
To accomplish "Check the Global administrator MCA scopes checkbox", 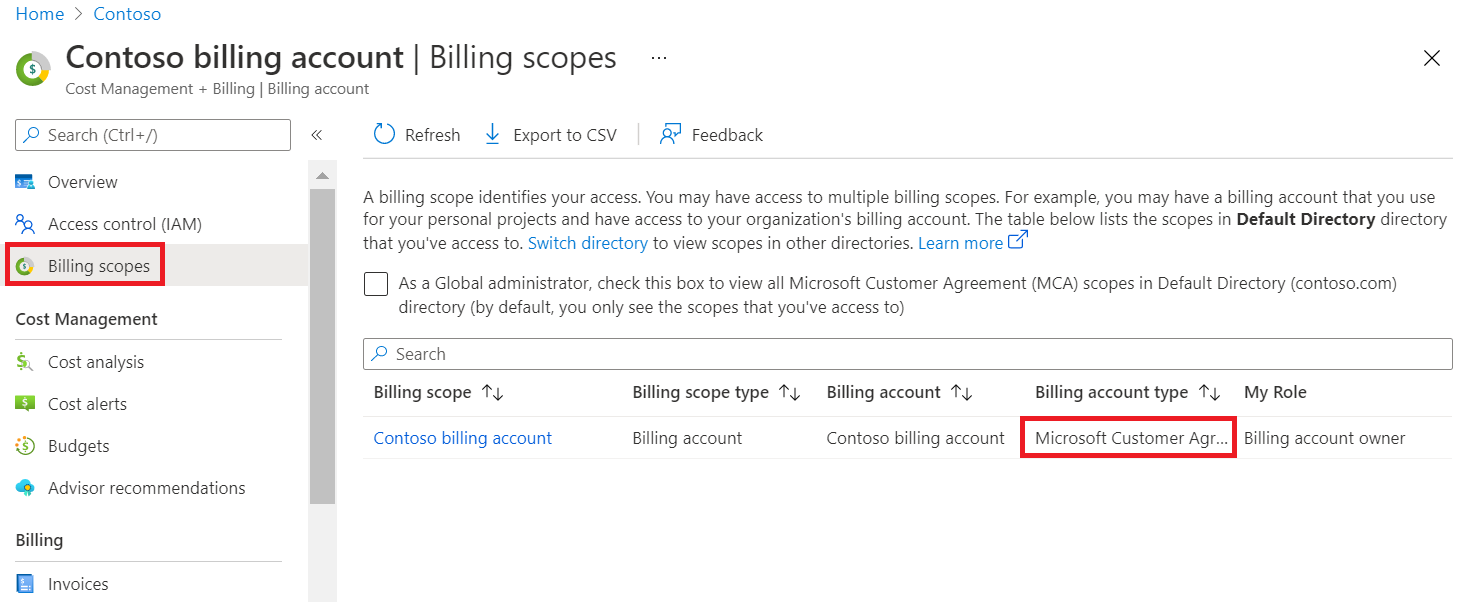I will (376, 284).
